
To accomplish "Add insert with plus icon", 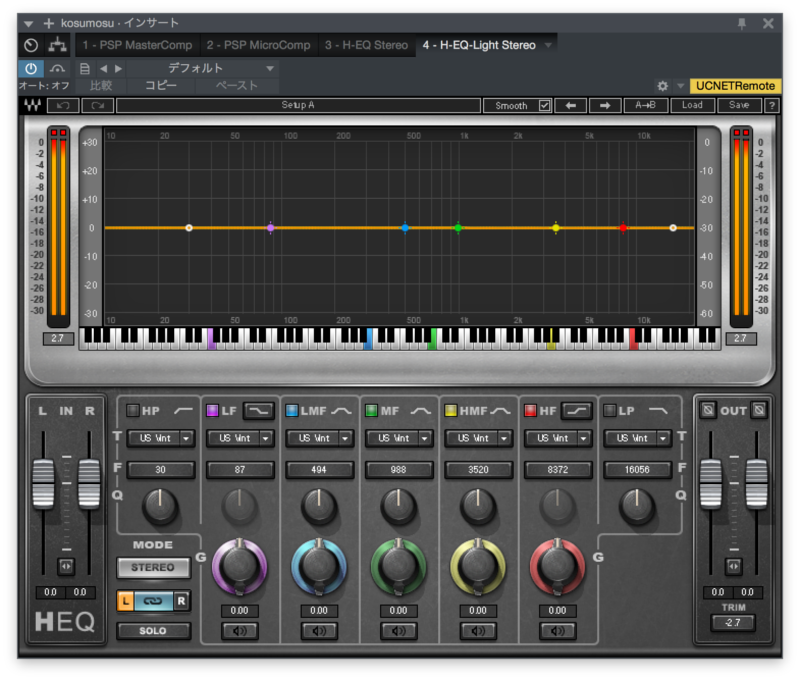I will coord(48,23).
